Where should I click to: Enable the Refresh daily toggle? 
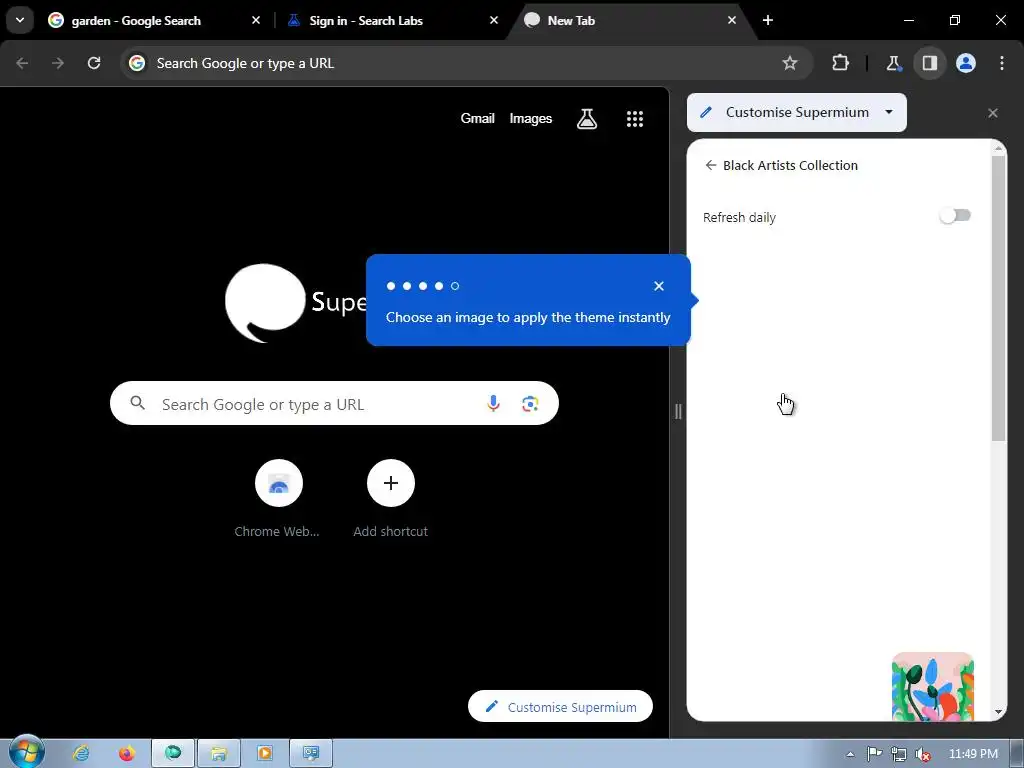click(x=955, y=216)
